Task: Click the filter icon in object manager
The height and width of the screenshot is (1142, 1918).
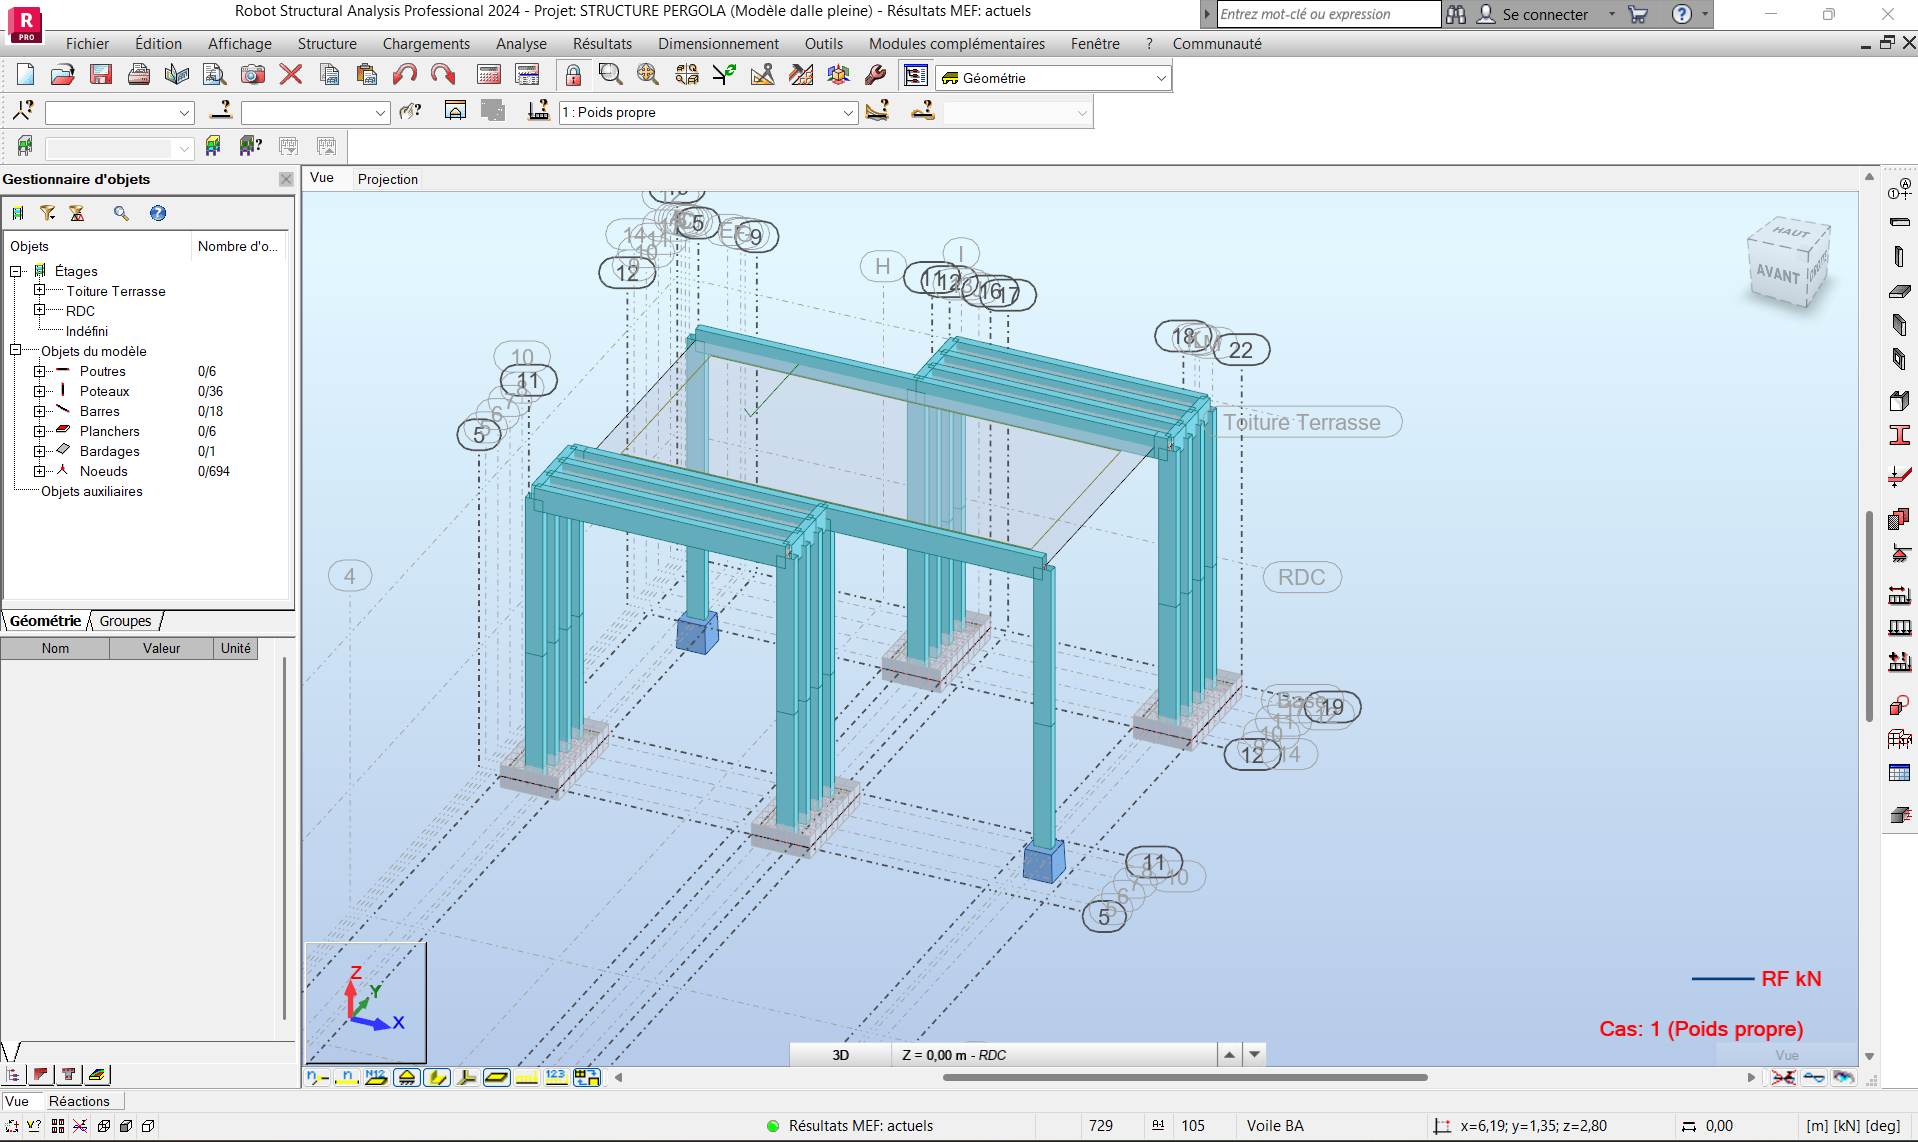Action: coord(47,213)
